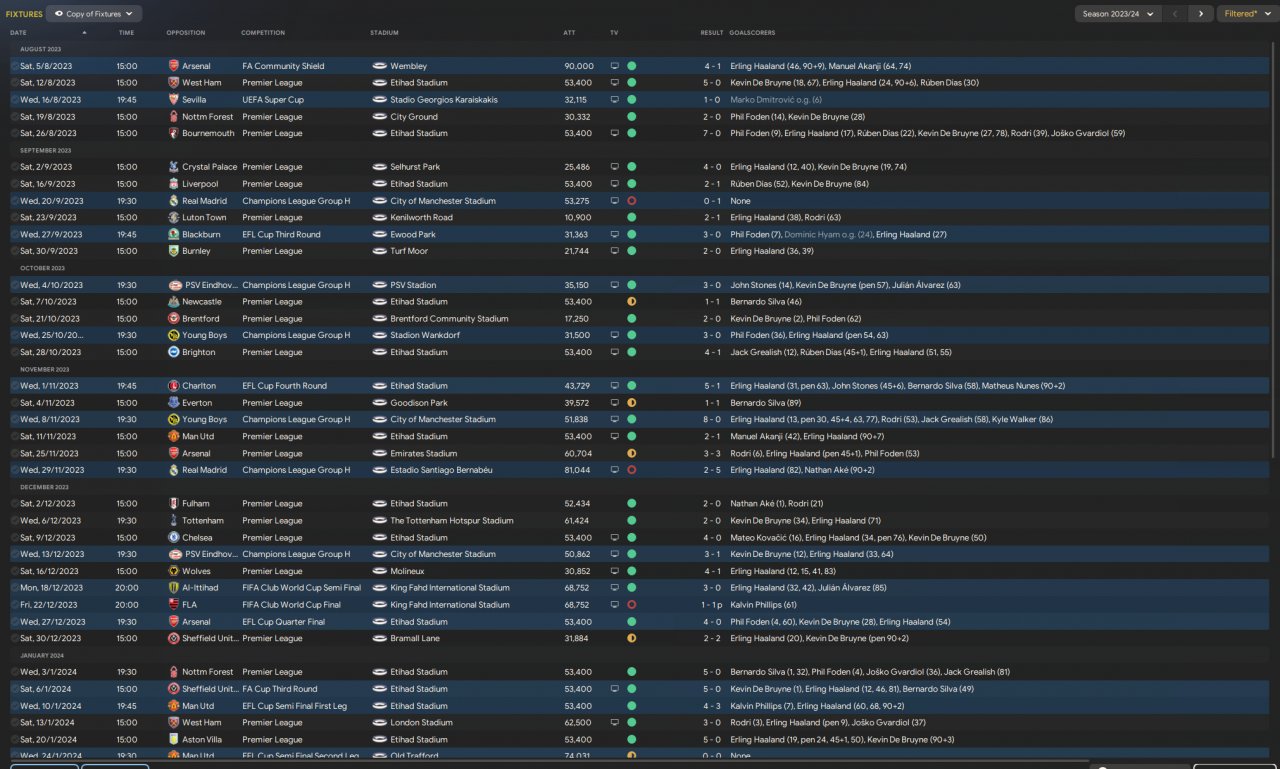This screenshot has height=769, width=1280.
Task: Open the FIFA Club World Cup Final link
Action: pyautogui.click(x=291, y=605)
